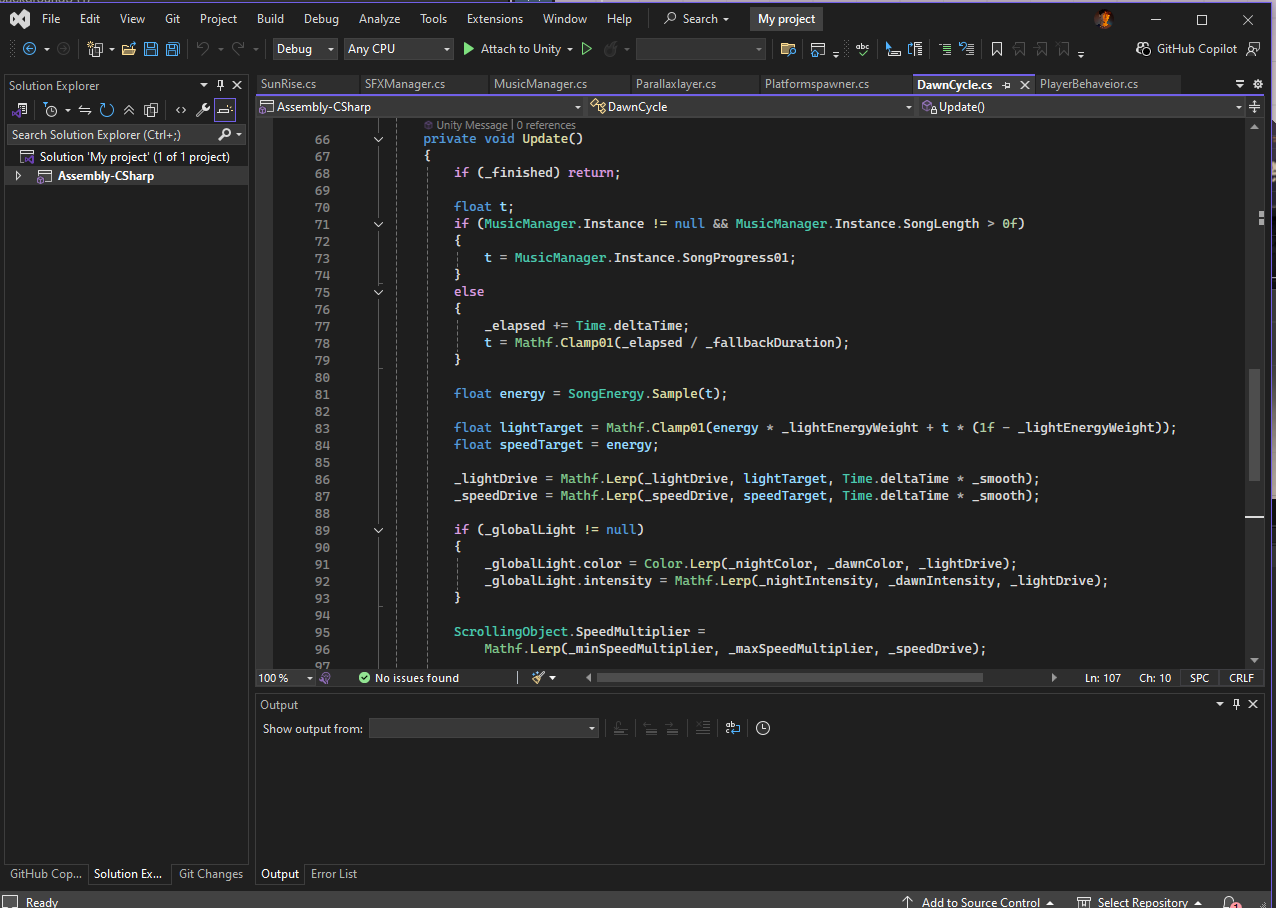Expand the Assembly-CSharp project node
Image resolution: width=1276 pixels, height=908 pixels.
click(x=18, y=176)
